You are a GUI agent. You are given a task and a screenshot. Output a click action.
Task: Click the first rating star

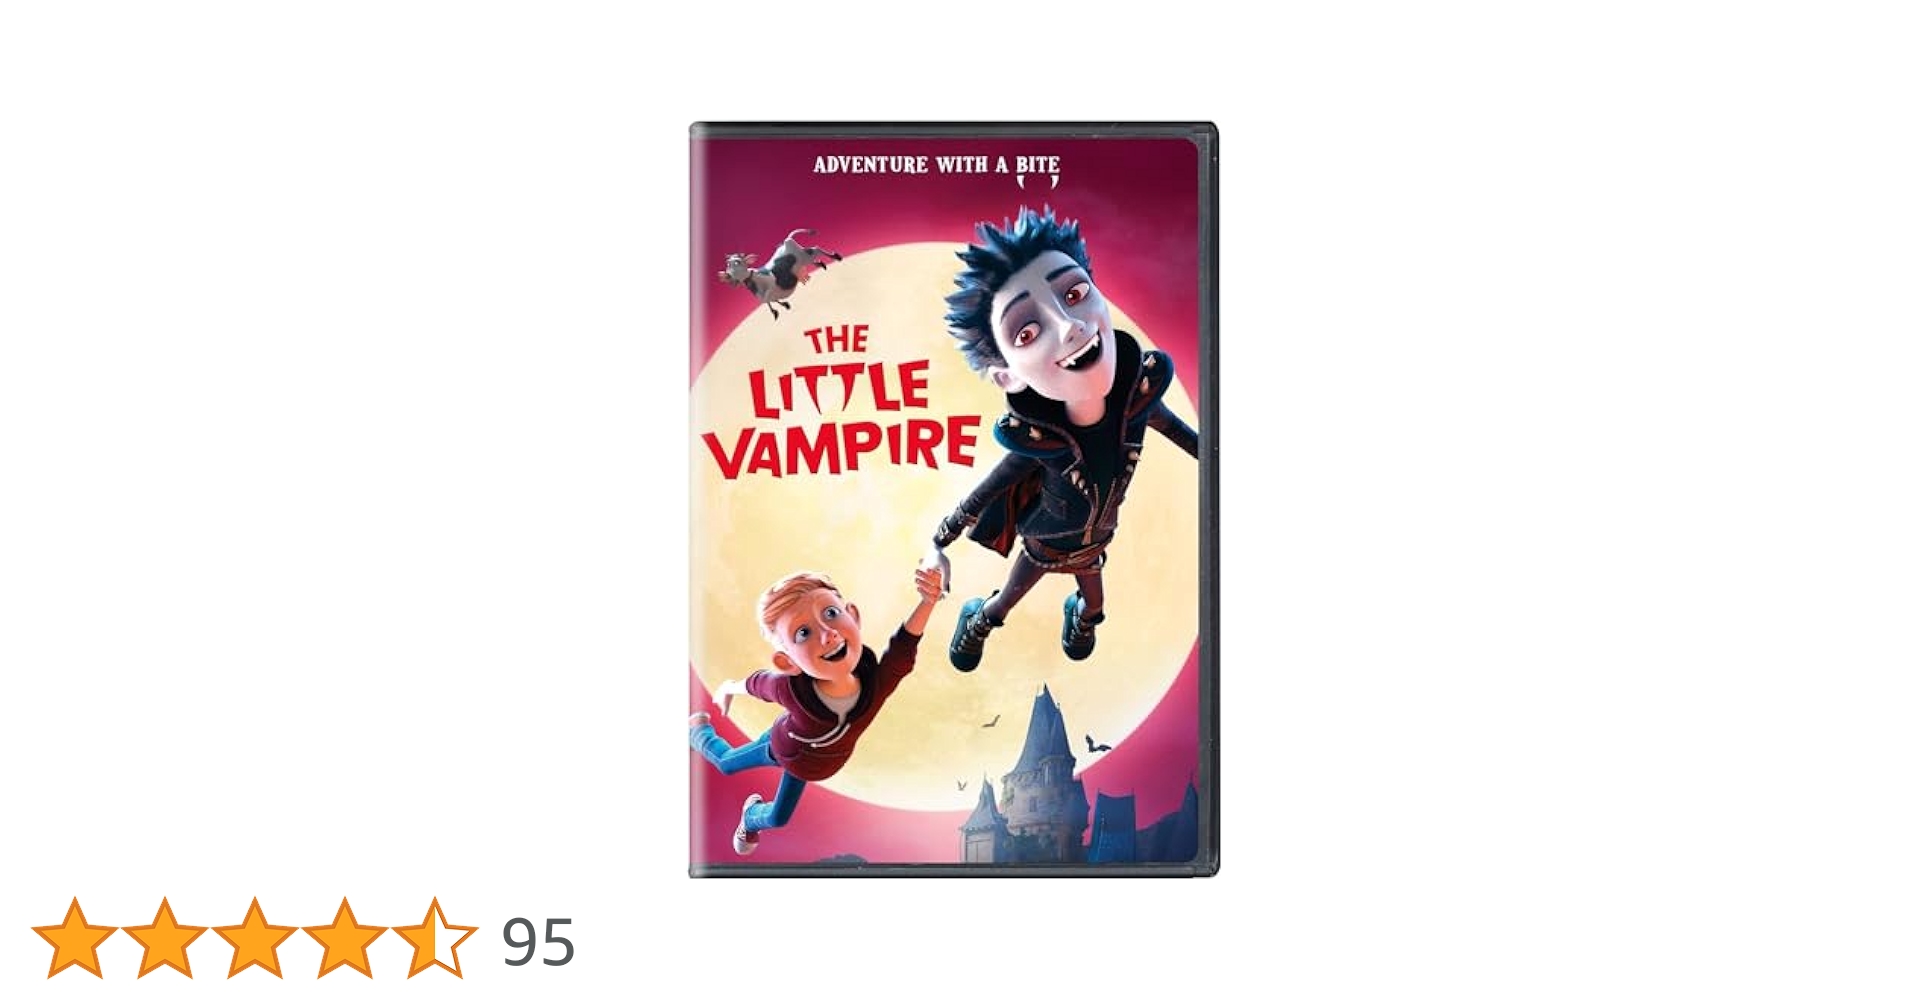point(75,937)
